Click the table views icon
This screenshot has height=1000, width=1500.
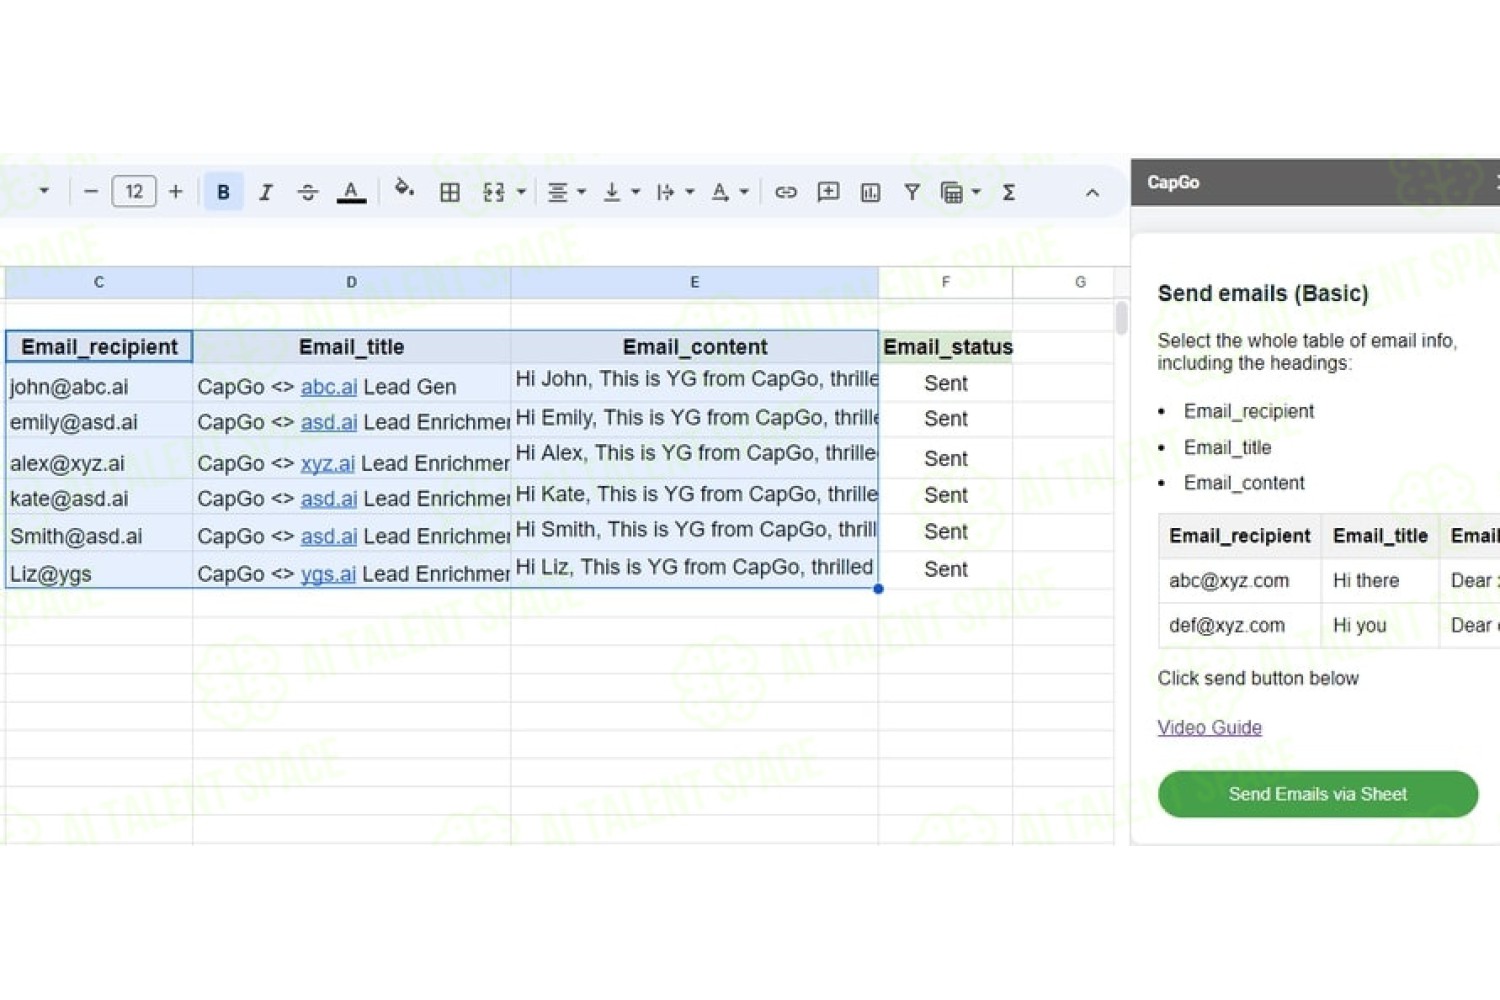[x=952, y=192]
